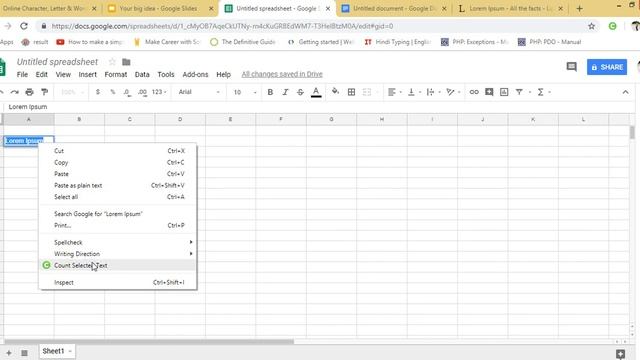Open vertical align dropdown
Viewport: 640px width, 360px height.
coord(414,92)
